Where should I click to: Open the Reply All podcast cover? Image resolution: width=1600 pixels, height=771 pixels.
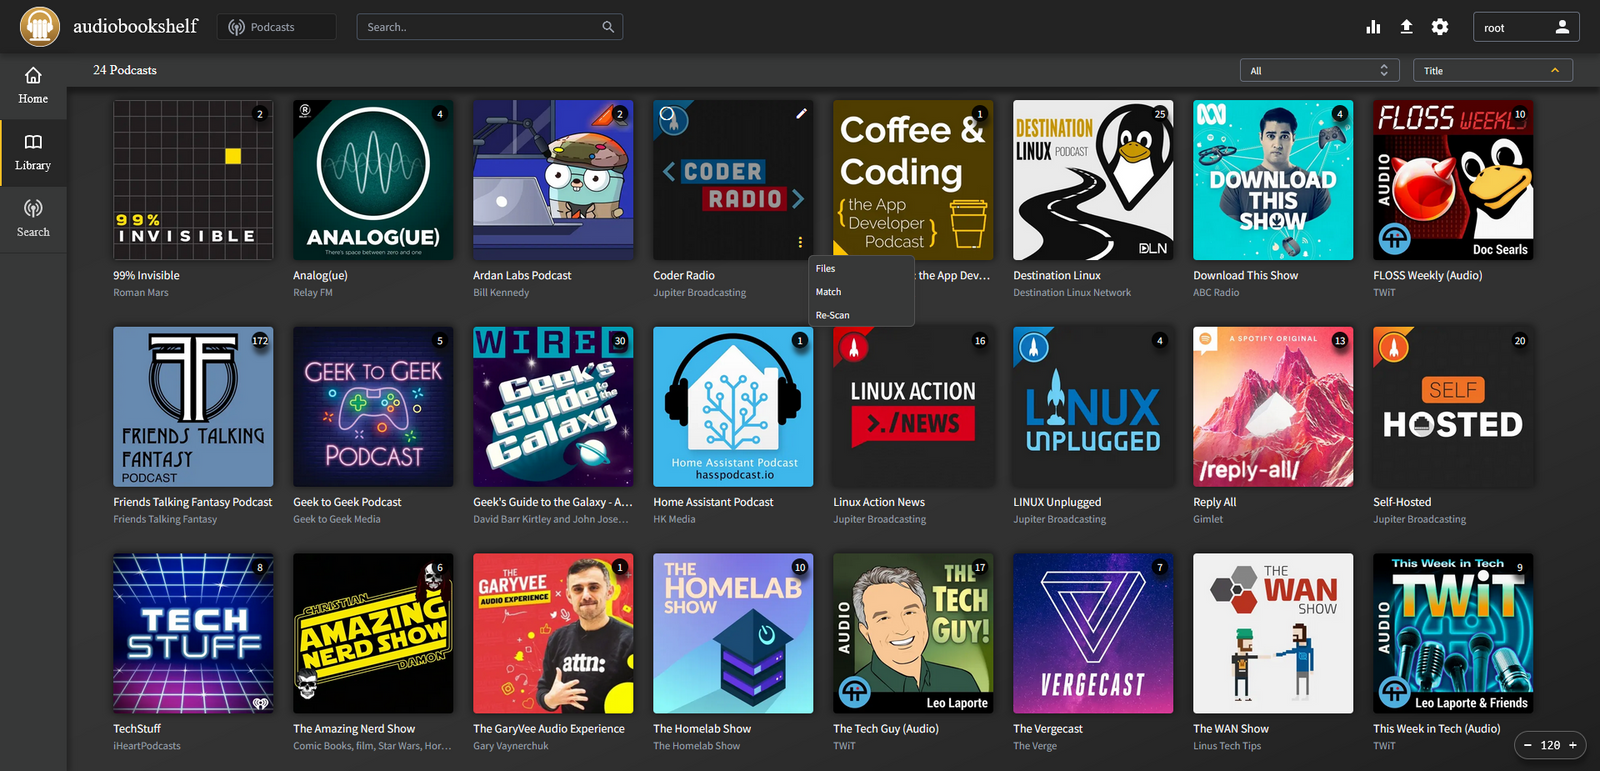point(1273,407)
